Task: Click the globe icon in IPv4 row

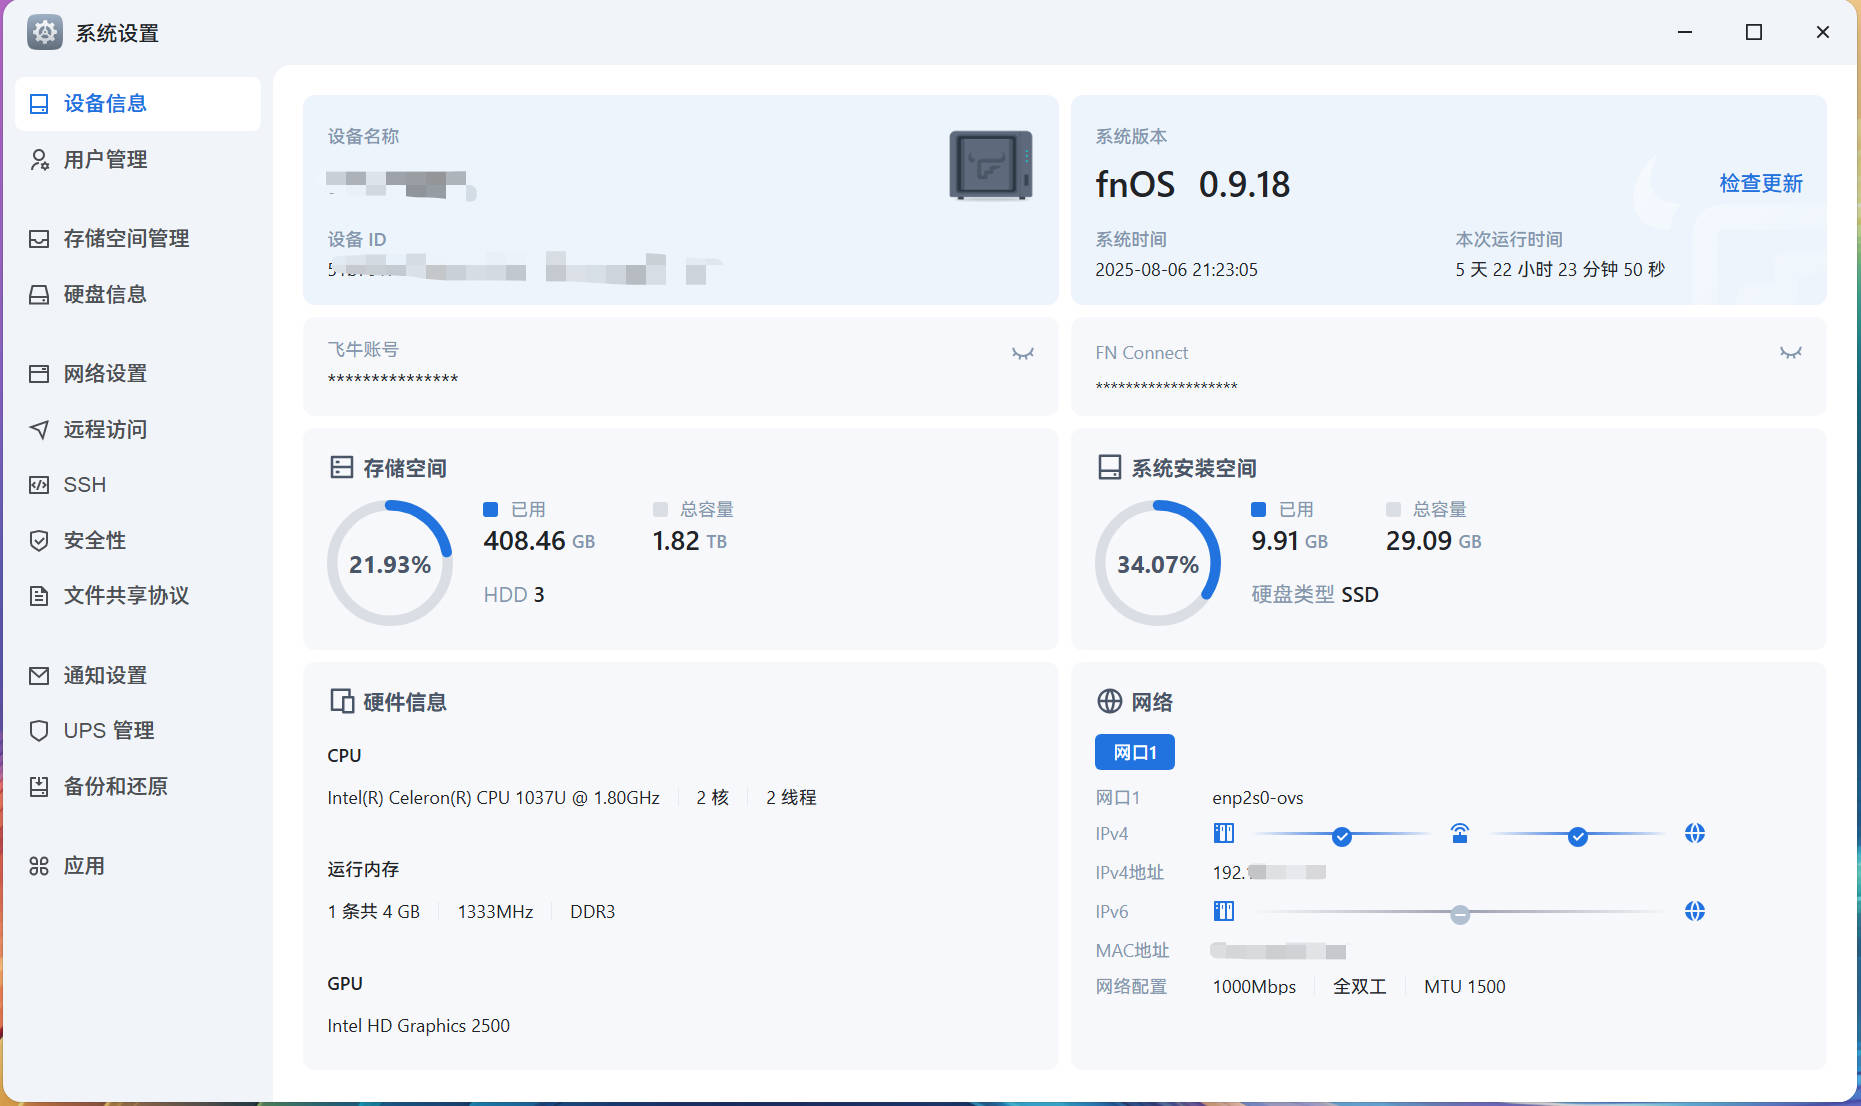Action: (x=1694, y=833)
